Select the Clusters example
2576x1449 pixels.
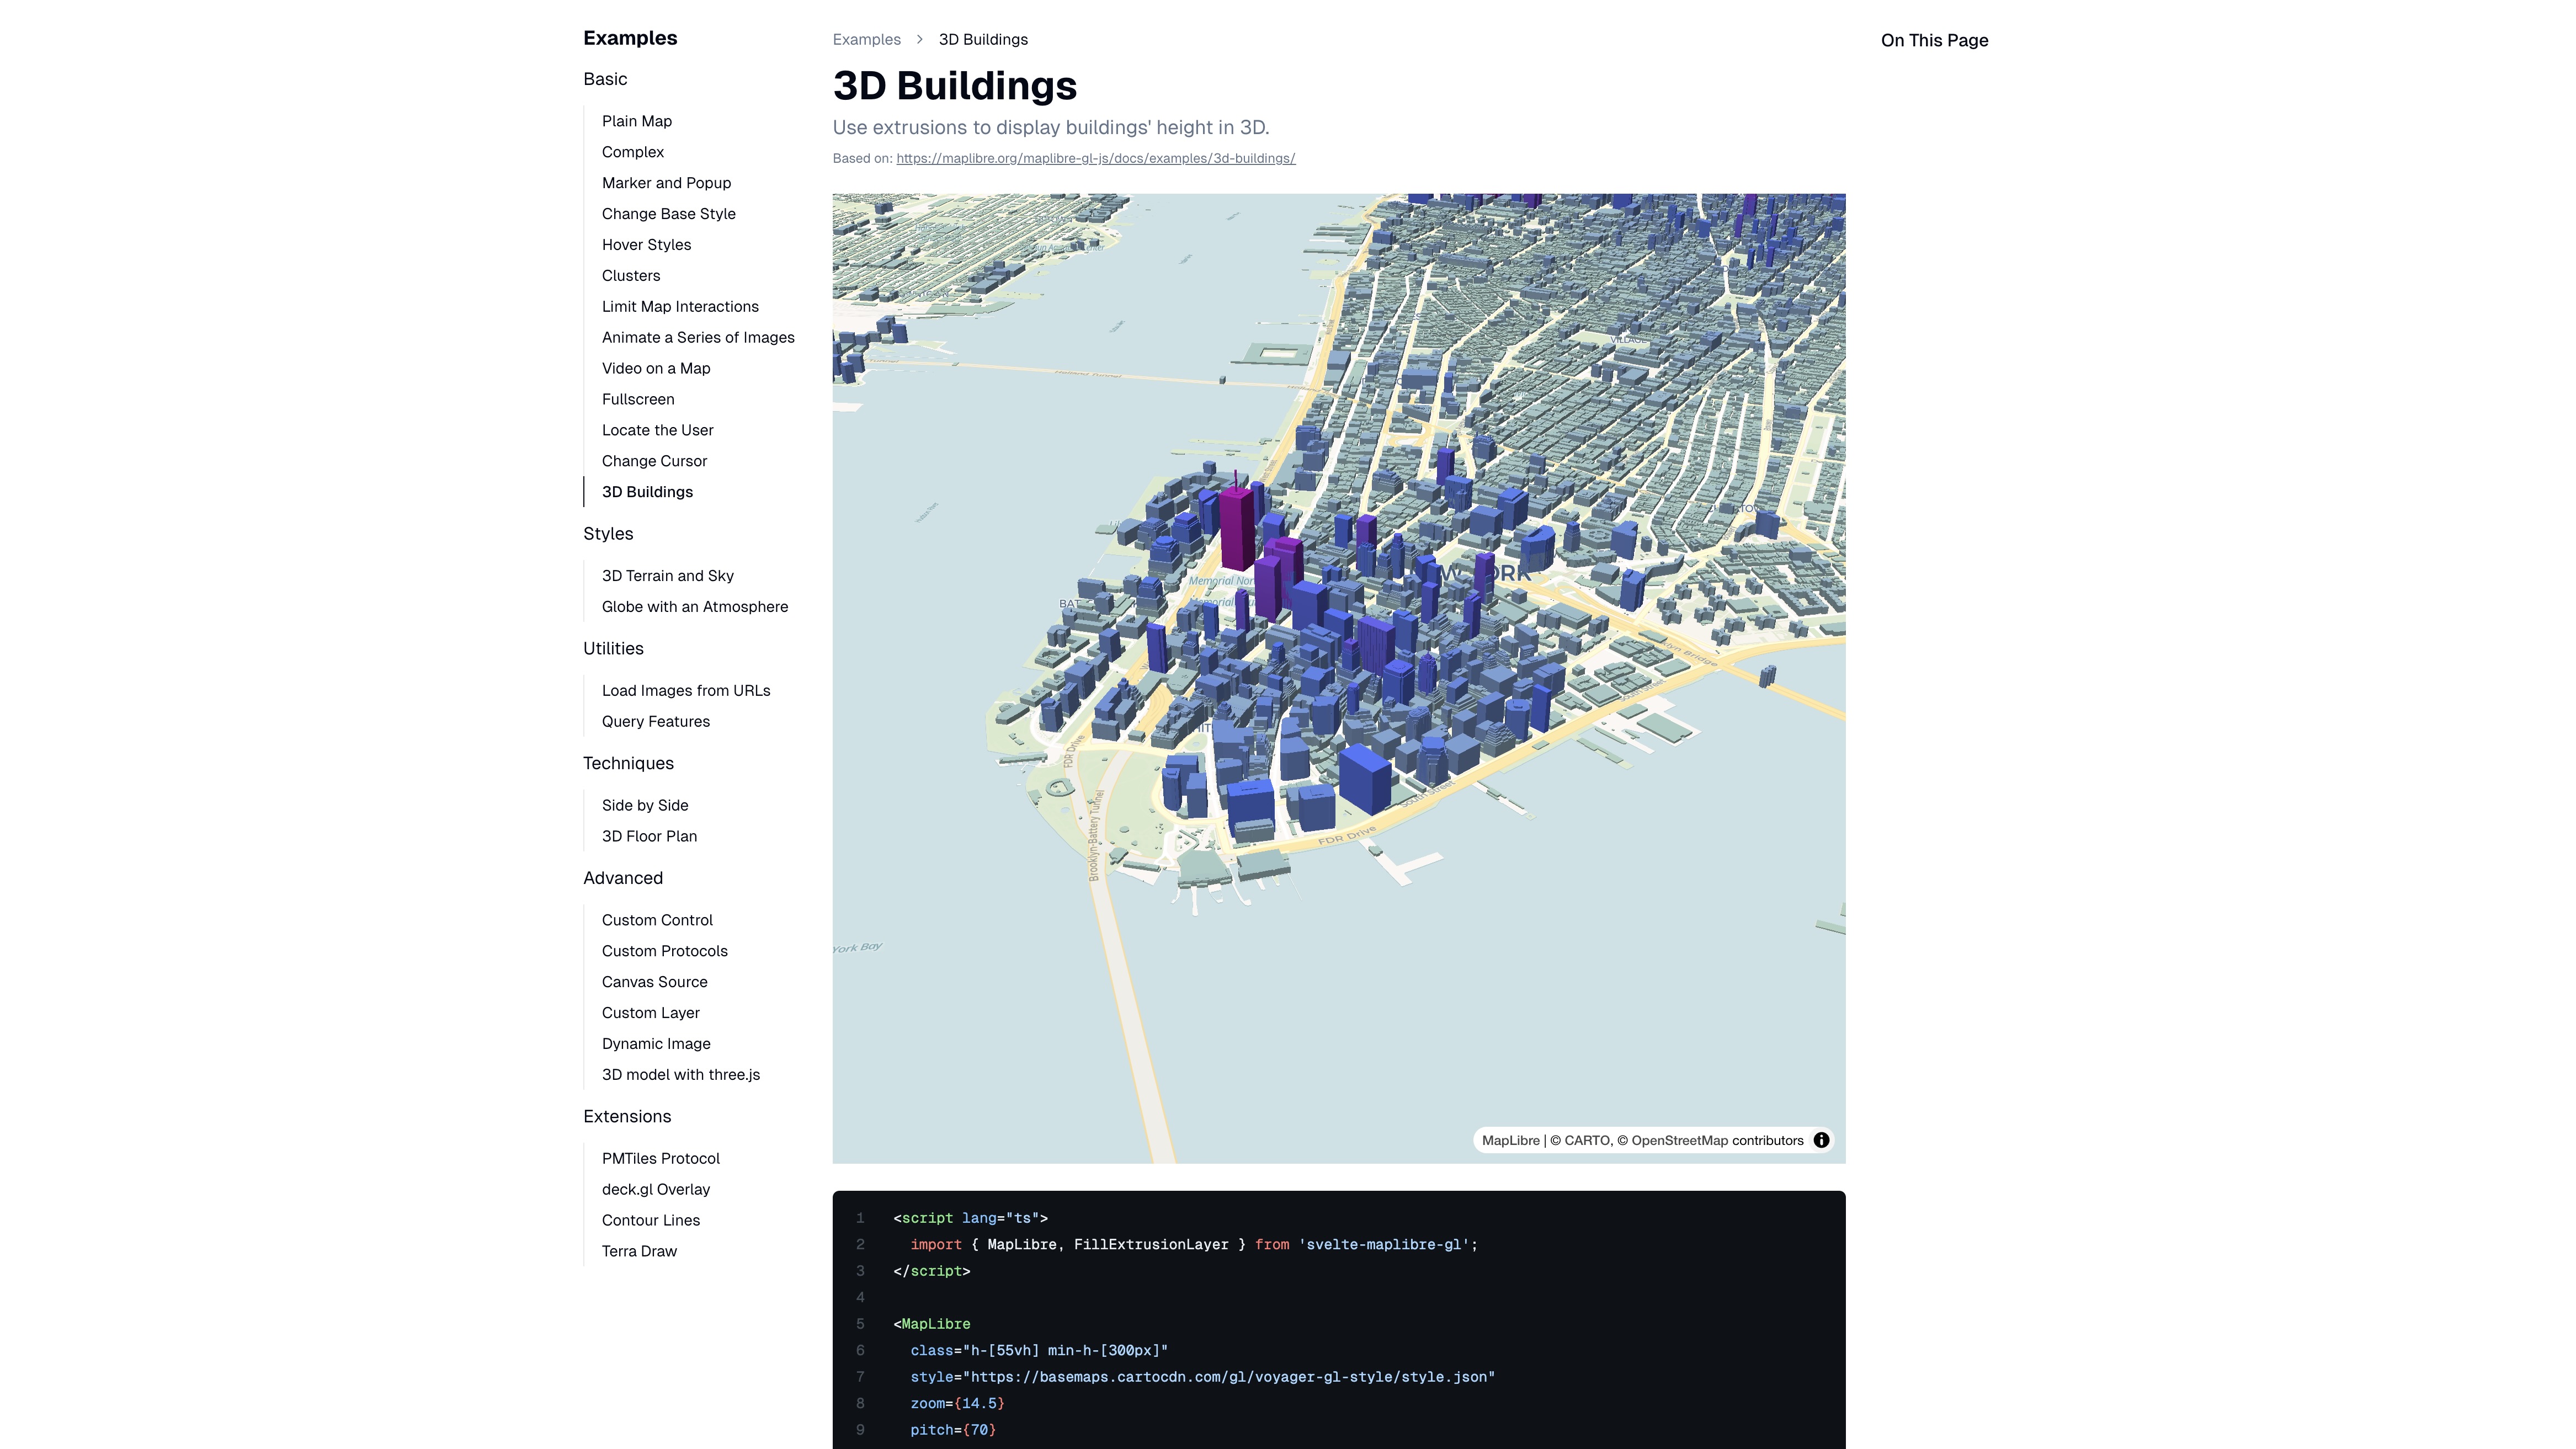tap(631, 275)
